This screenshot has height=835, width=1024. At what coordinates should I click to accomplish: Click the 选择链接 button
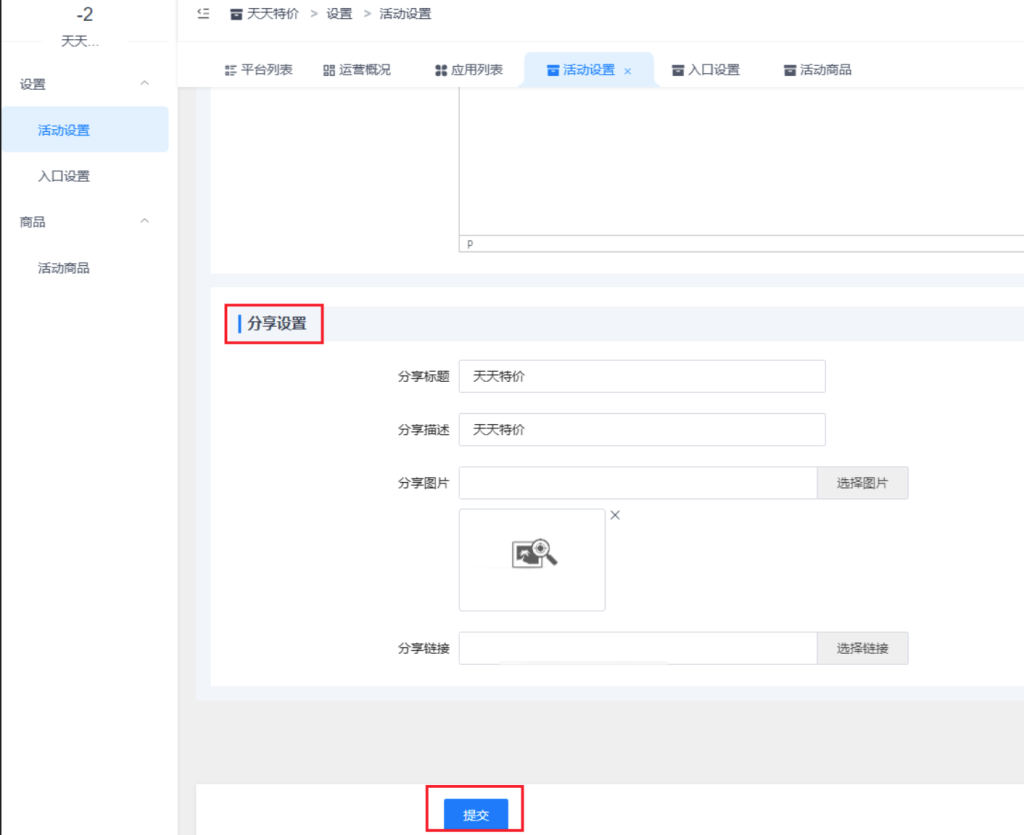pos(862,648)
